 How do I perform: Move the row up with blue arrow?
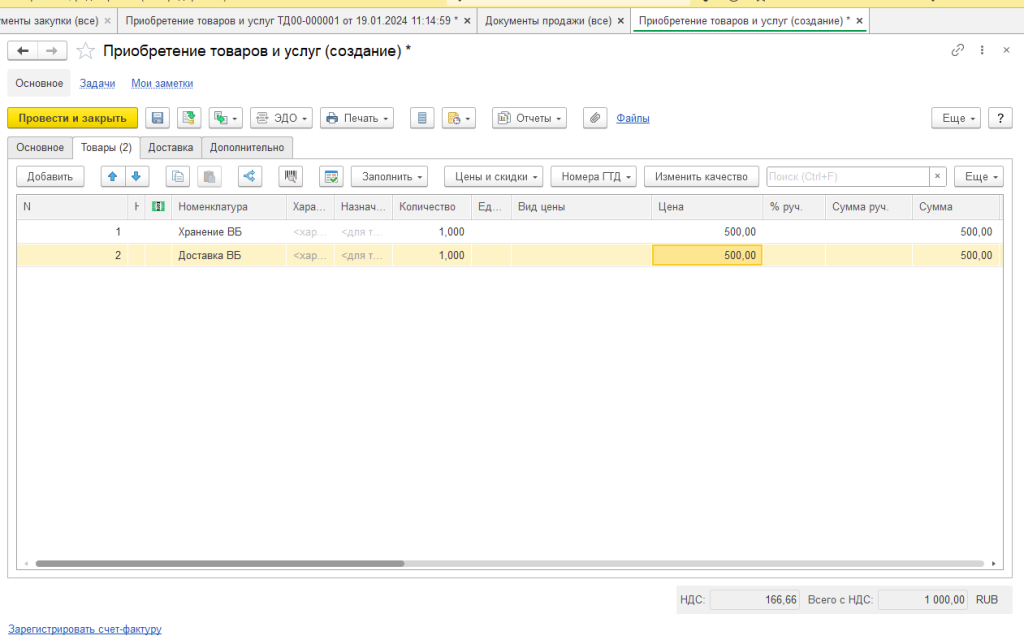click(113, 176)
